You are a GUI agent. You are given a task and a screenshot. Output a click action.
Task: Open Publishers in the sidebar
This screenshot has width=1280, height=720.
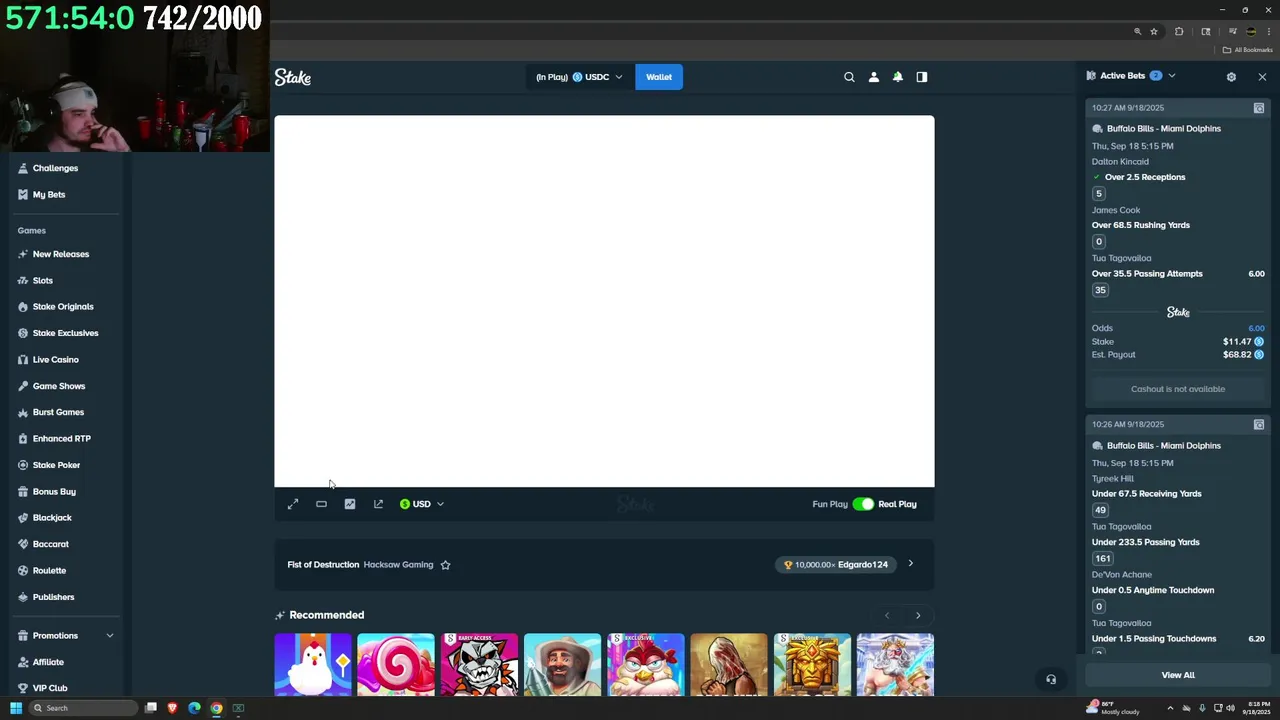(53, 597)
